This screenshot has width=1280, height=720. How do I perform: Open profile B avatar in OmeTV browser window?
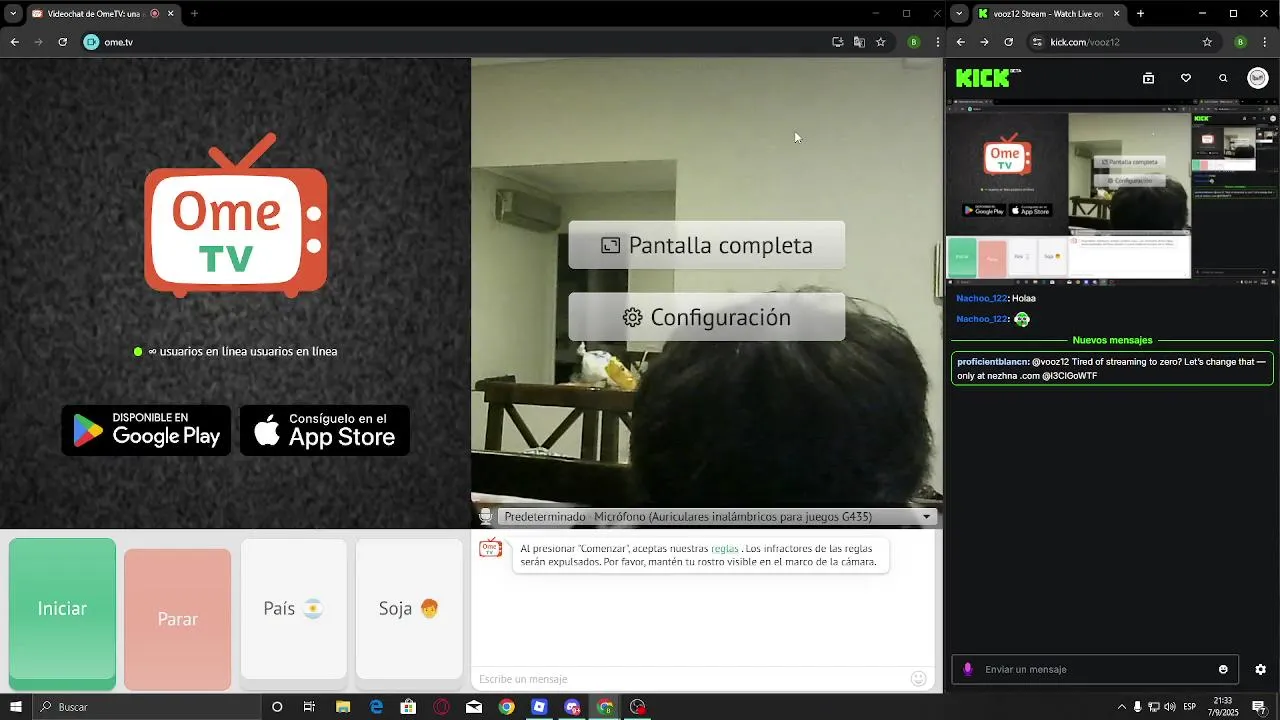pyautogui.click(x=913, y=42)
